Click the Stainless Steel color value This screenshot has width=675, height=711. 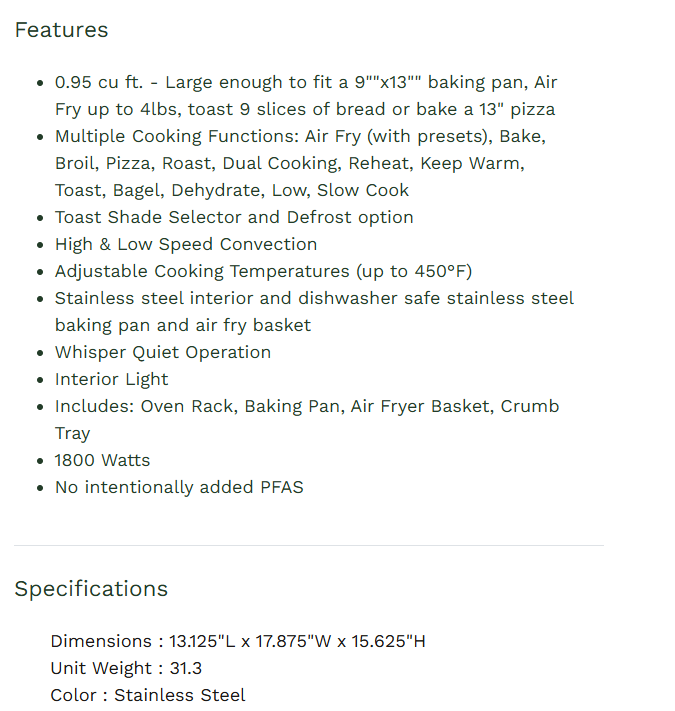coord(180,695)
